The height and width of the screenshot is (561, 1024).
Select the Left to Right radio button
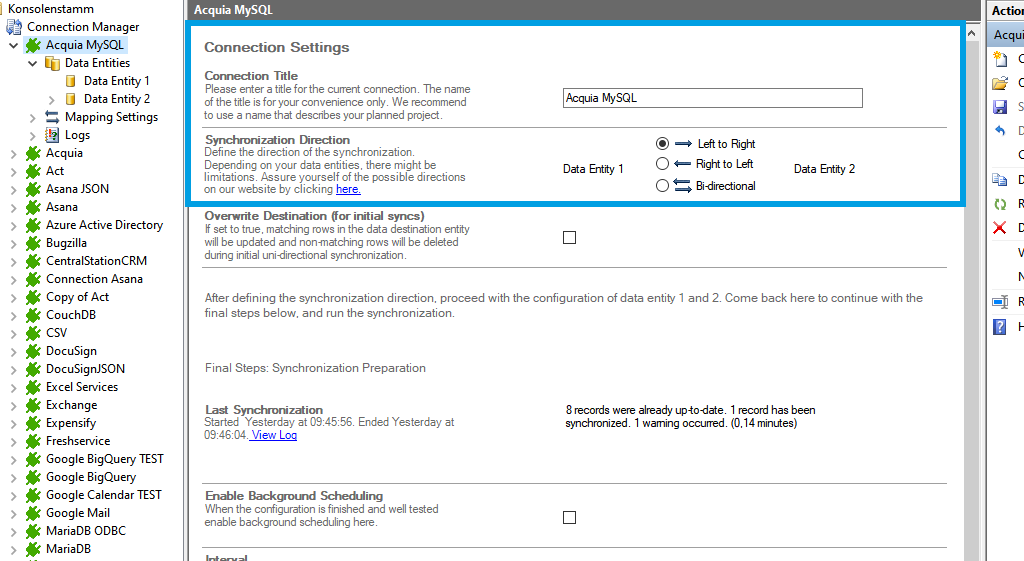pyautogui.click(x=662, y=144)
